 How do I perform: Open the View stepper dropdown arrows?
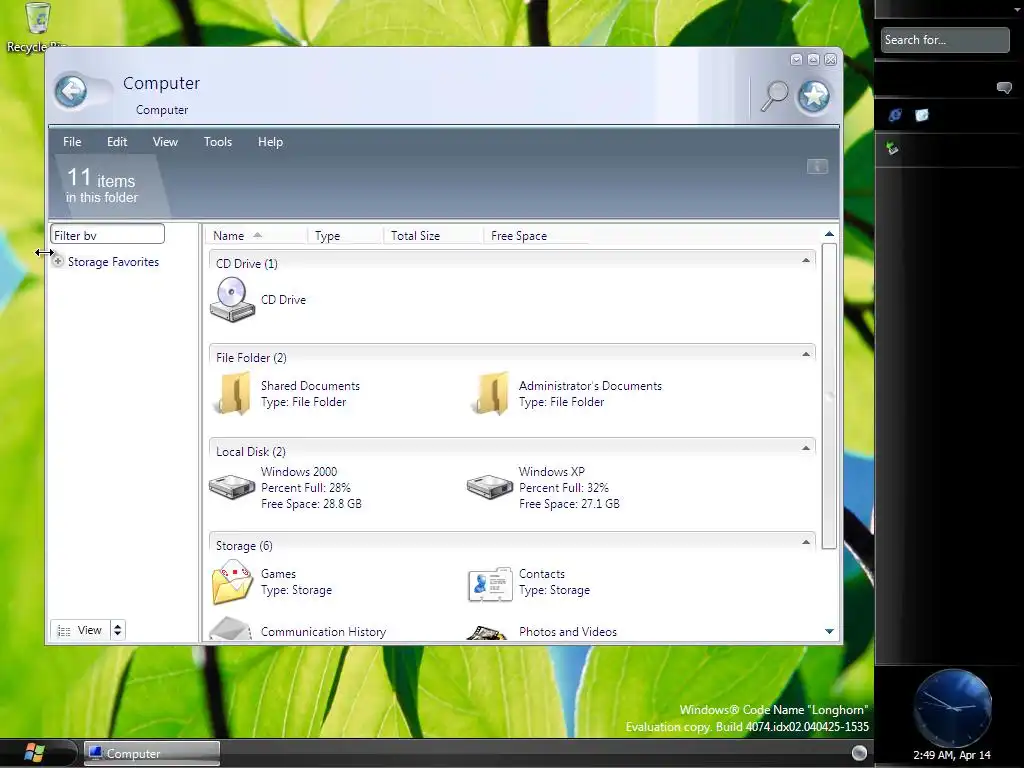coord(118,630)
